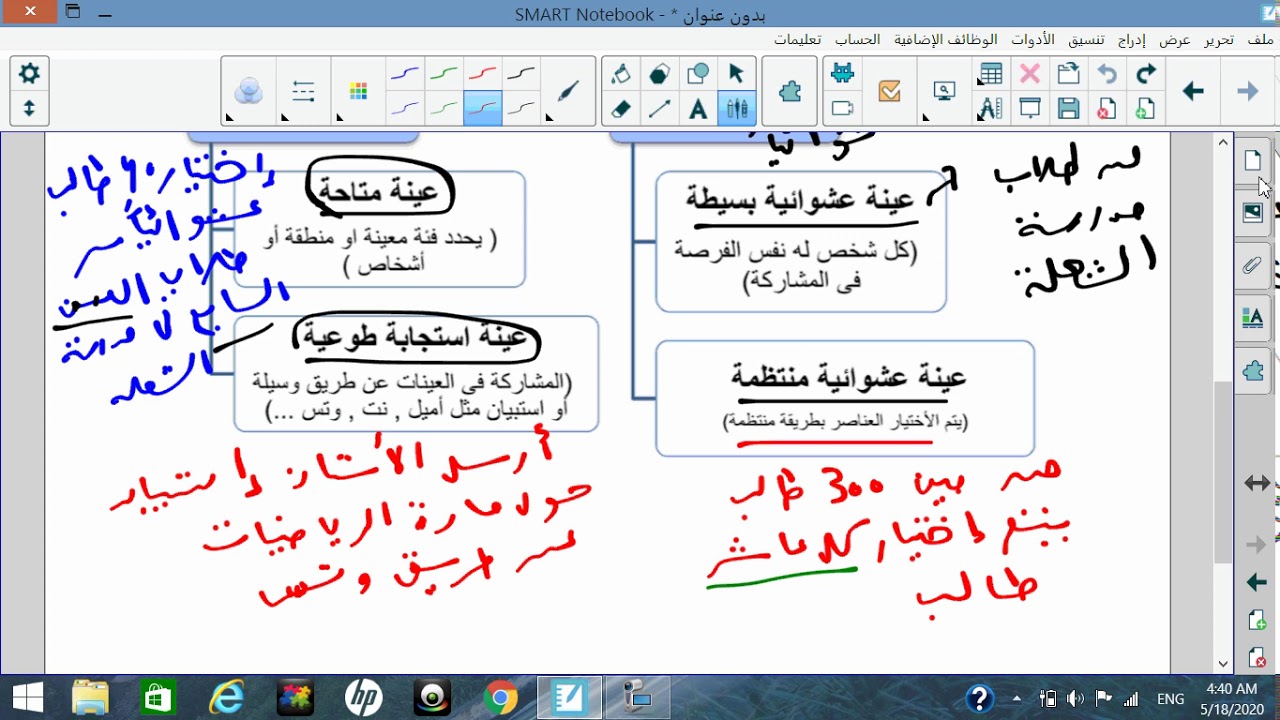Viewport: 1280px width, 720px height.
Task: Select red thick pen preset
Action: (x=483, y=74)
